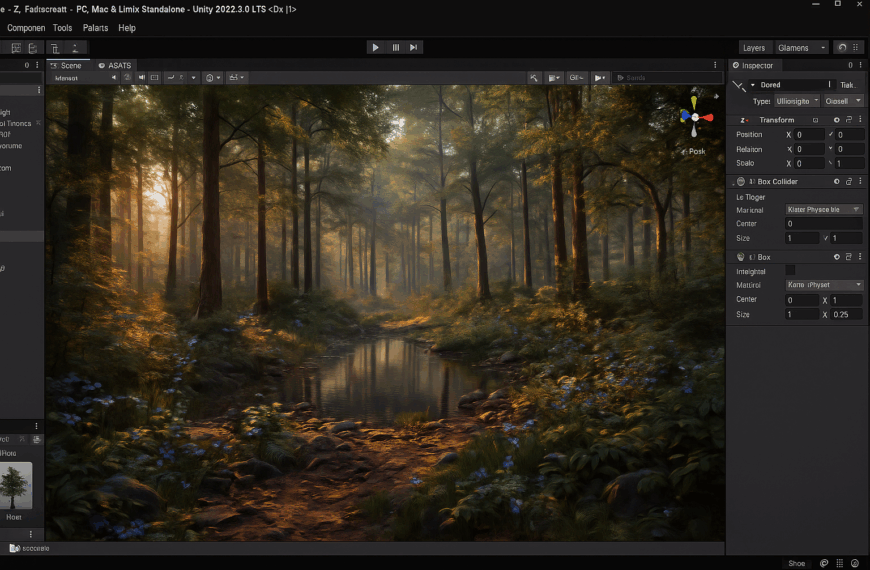The width and height of the screenshot is (870, 570).
Task: Switch to the ASATS tab
Action: pyautogui.click(x=115, y=65)
